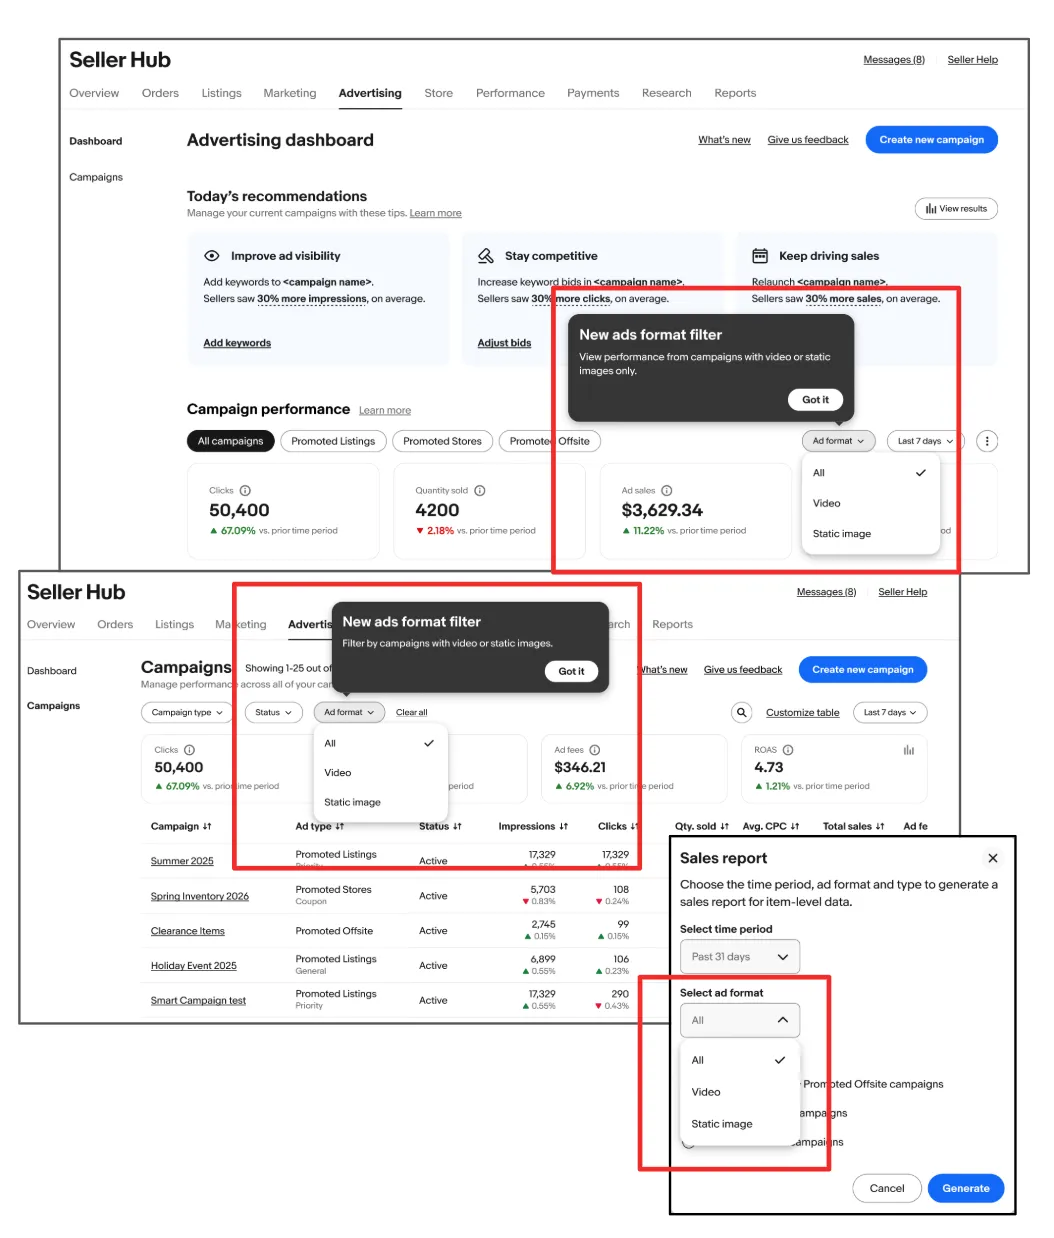Select Static image in dashboard Ad format menu
This screenshot has height=1238, width=1054.
point(842,534)
